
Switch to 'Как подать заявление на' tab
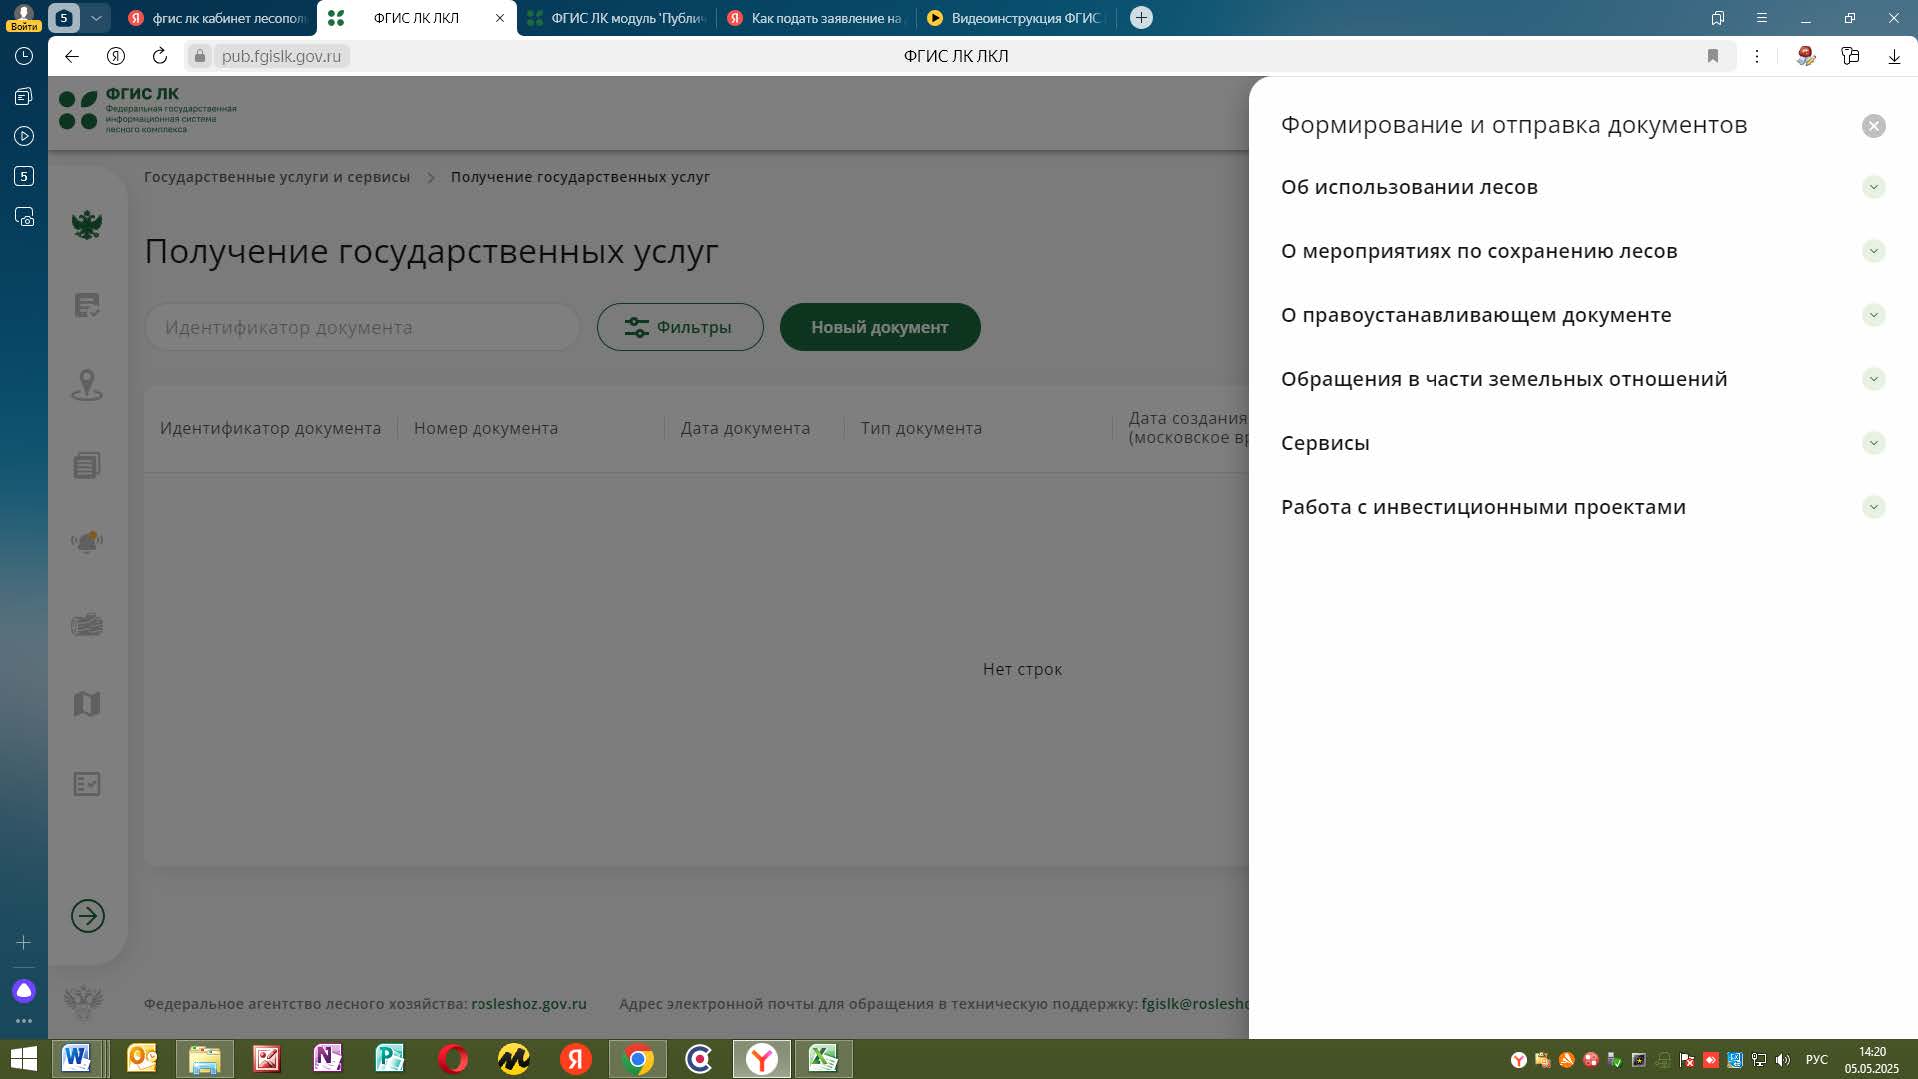[x=817, y=18]
